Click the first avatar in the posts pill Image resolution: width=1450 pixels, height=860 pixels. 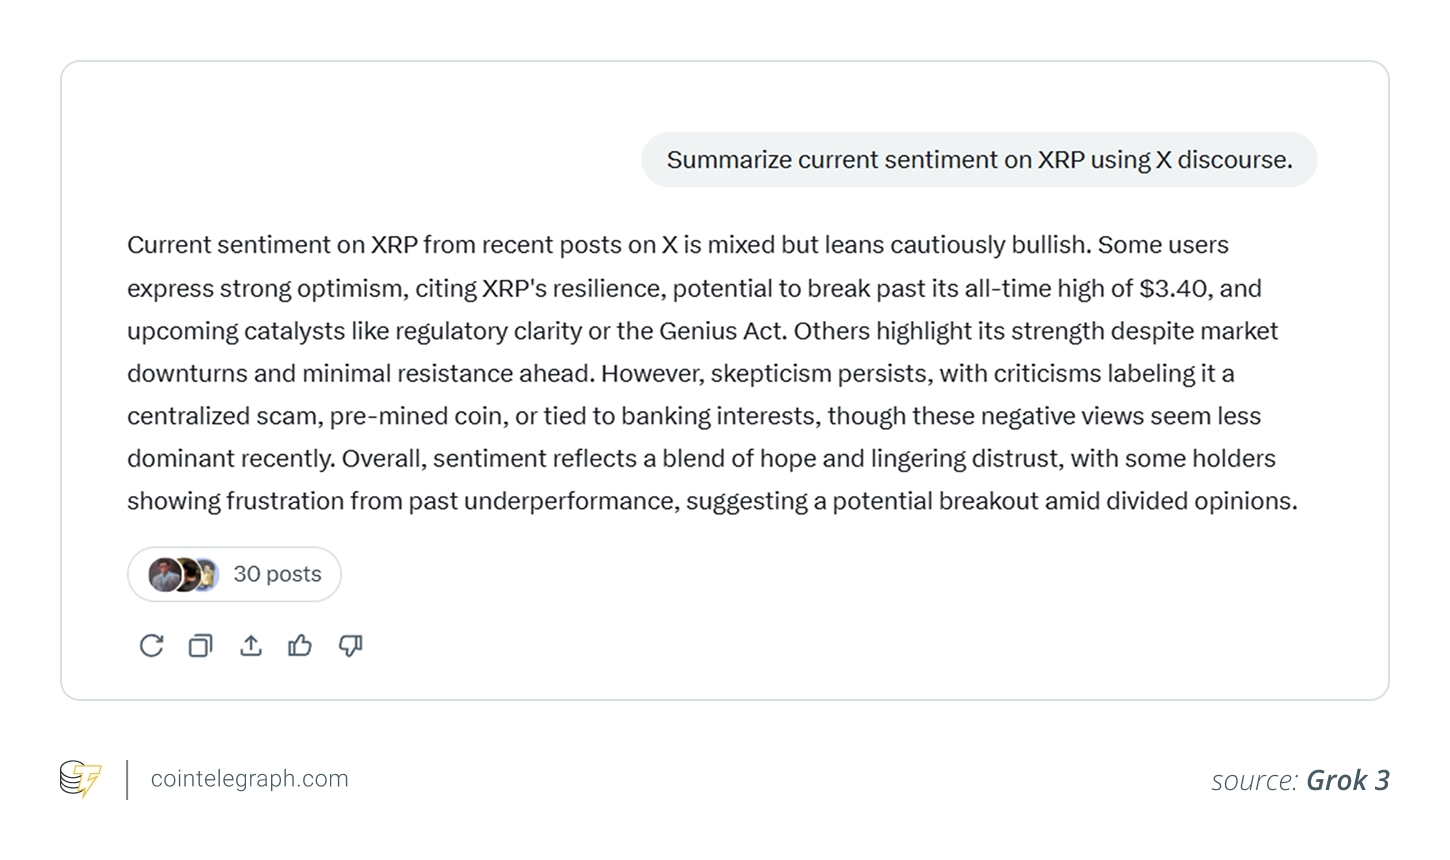pyautogui.click(x=163, y=575)
